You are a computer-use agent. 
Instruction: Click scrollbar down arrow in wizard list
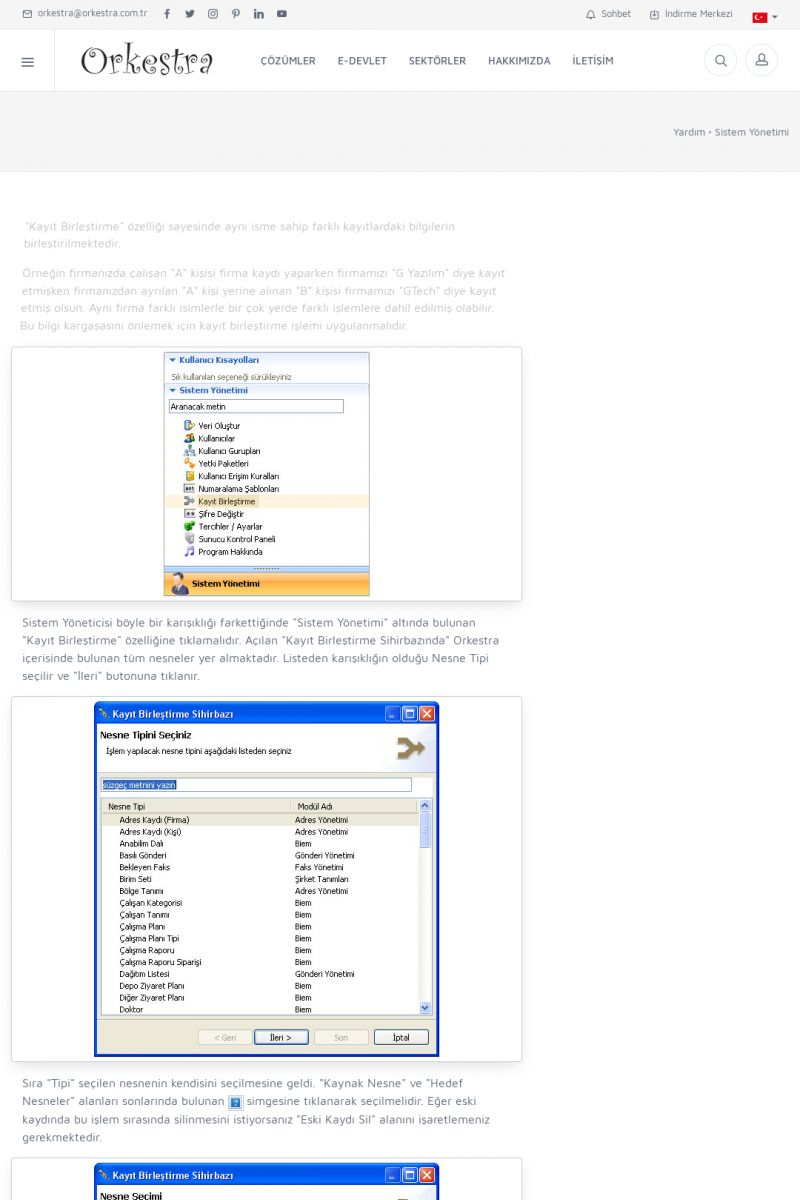[x=425, y=1008]
